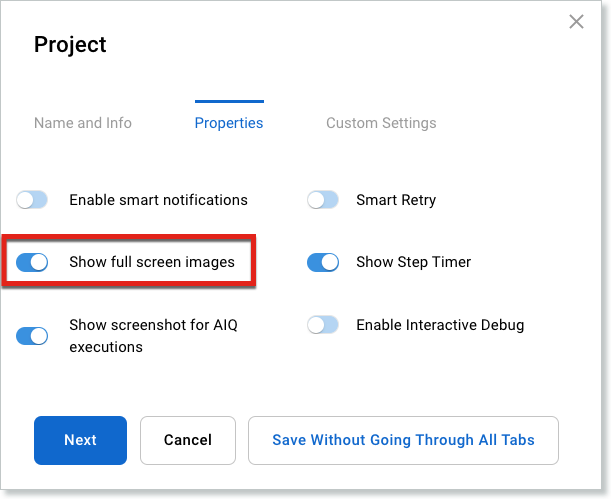
Task: Click the blue Next button
Action: tap(80, 440)
